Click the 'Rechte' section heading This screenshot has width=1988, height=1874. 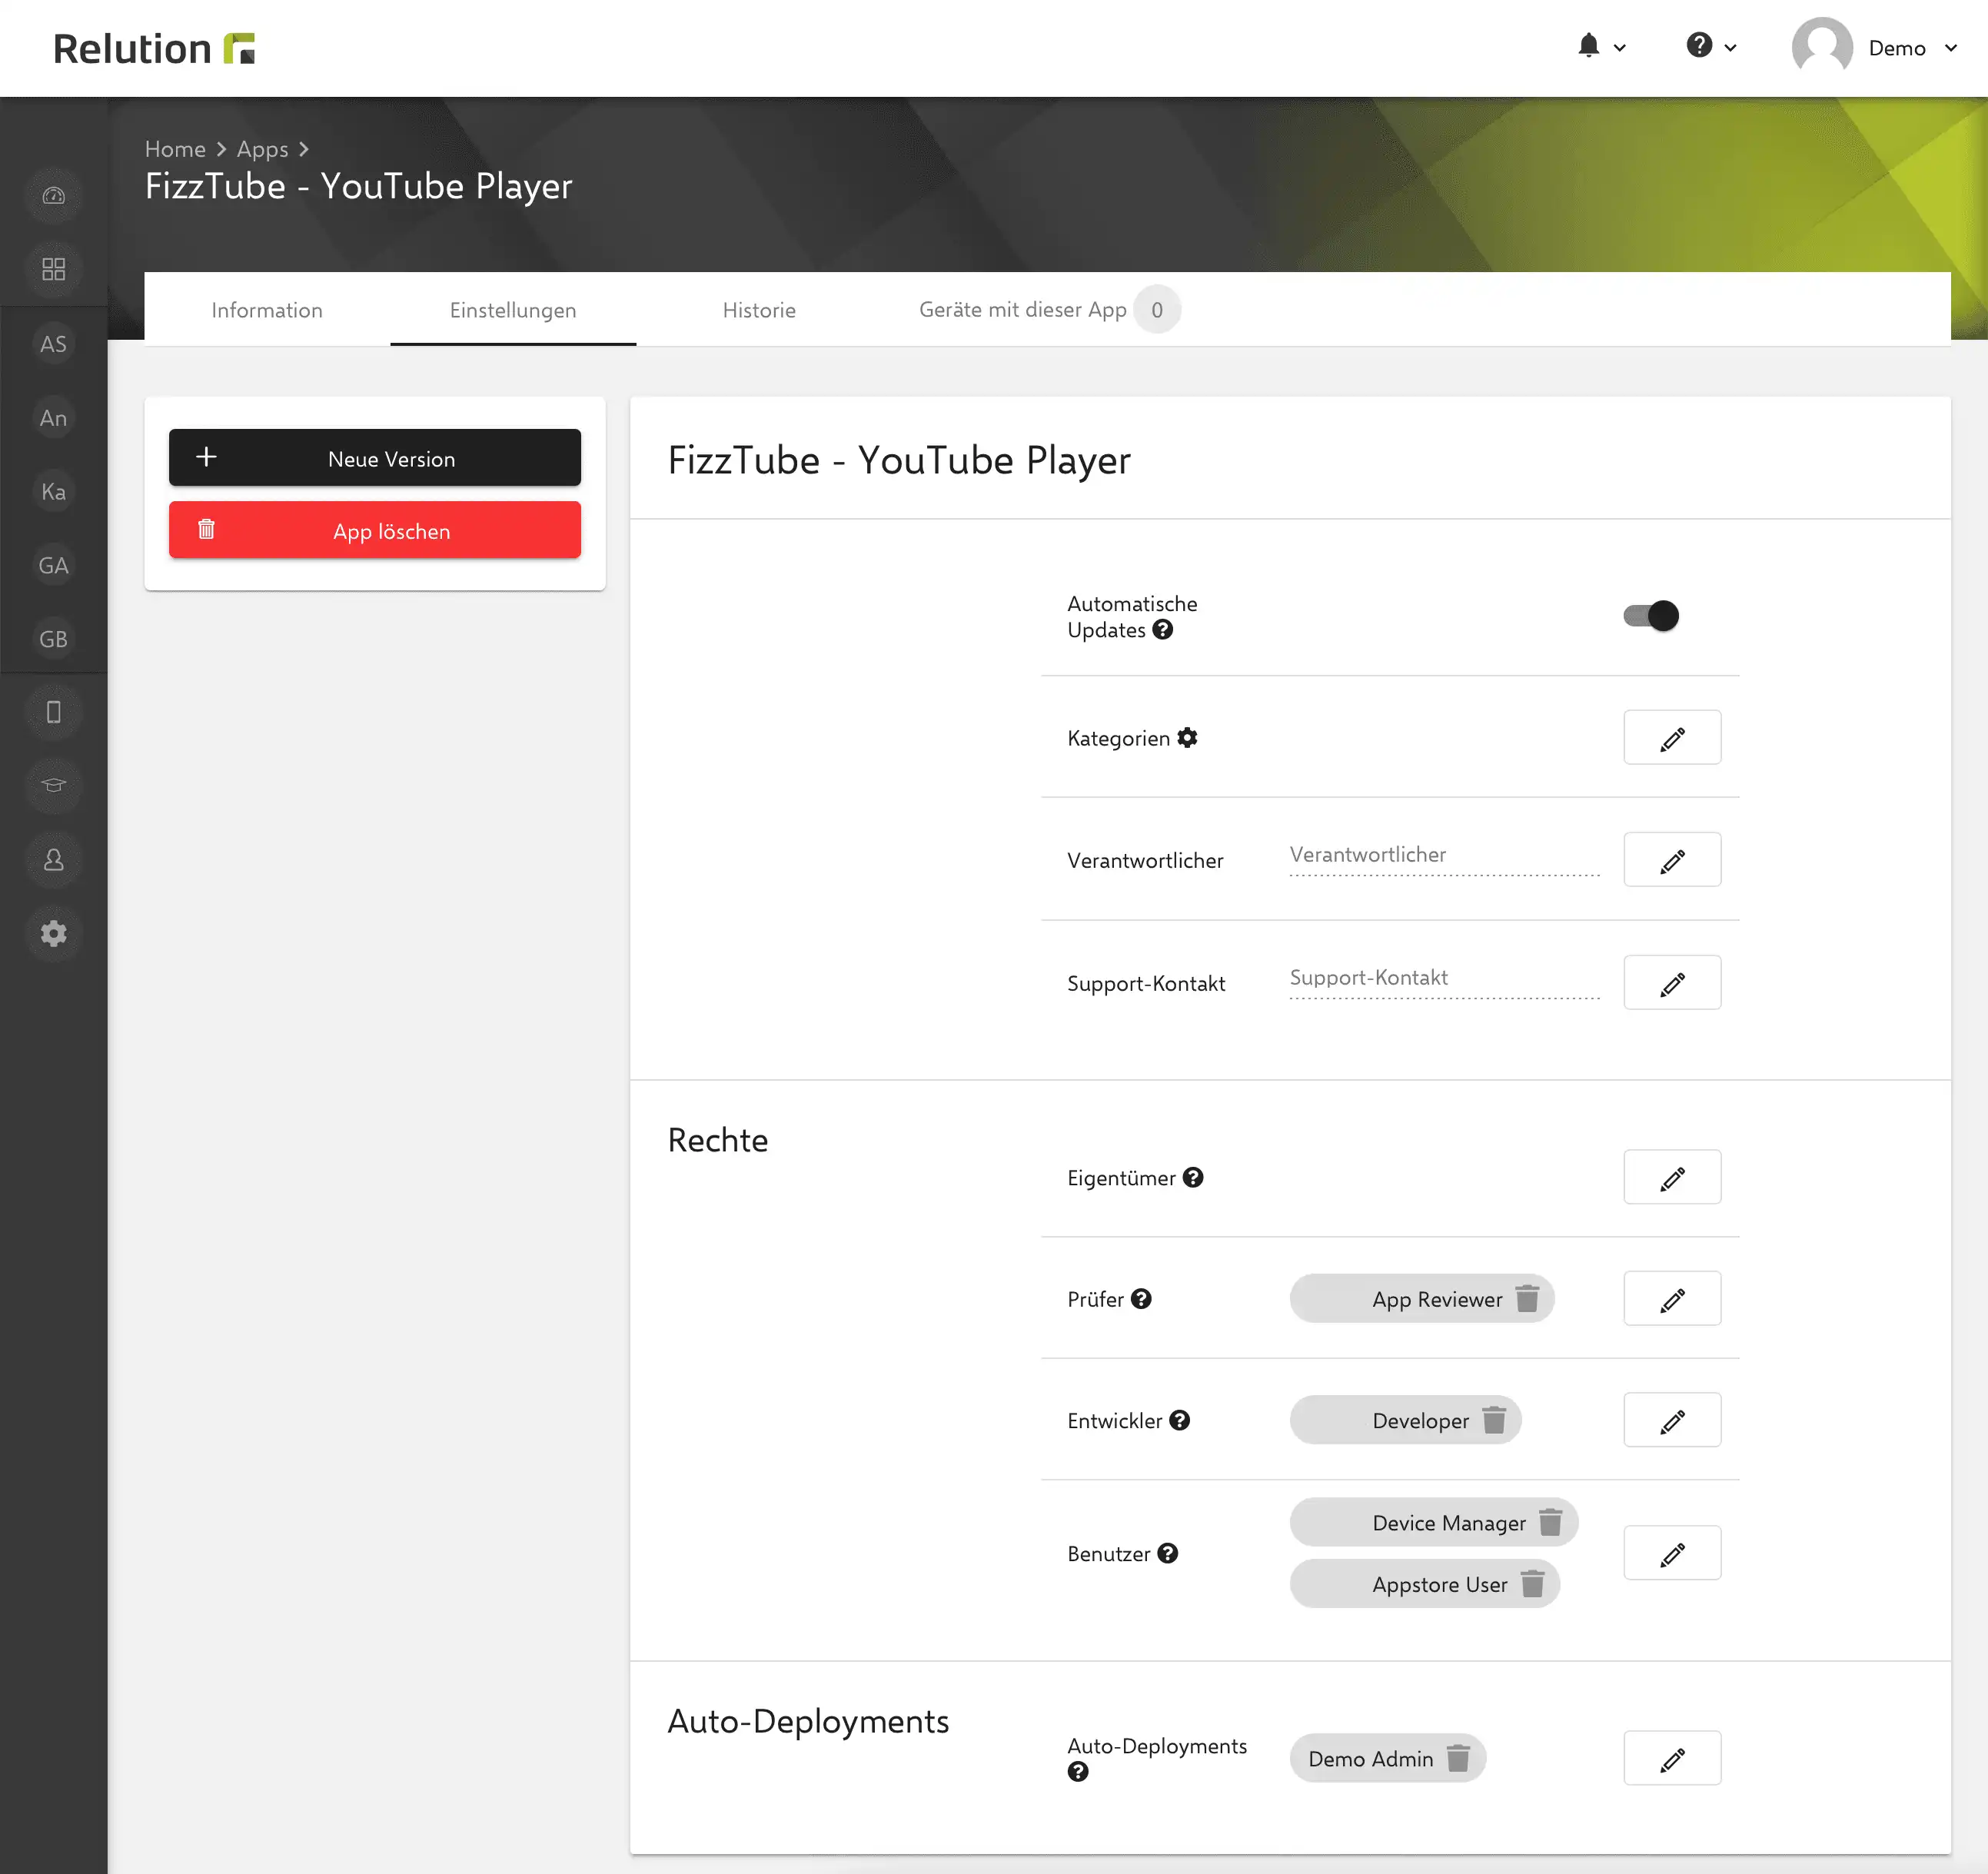[718, 1140]
